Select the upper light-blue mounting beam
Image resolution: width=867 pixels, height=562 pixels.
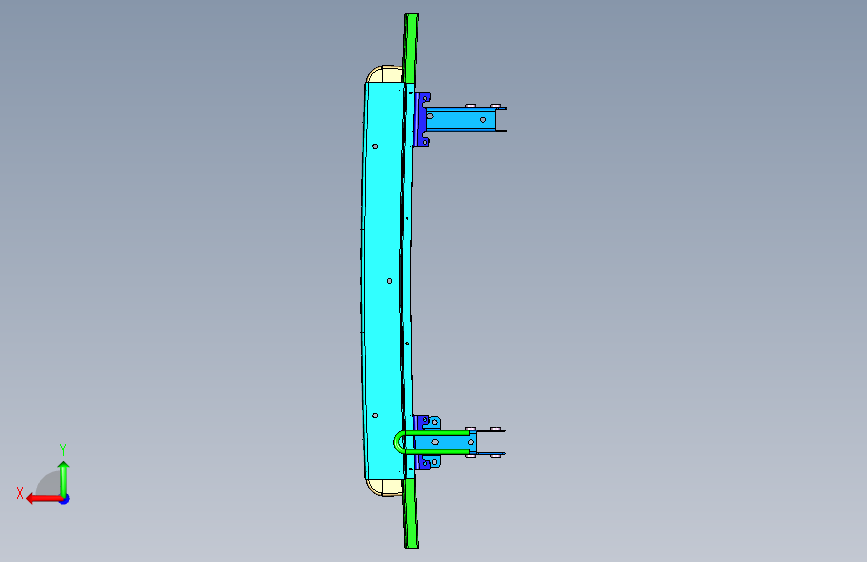tap(463, 119)
